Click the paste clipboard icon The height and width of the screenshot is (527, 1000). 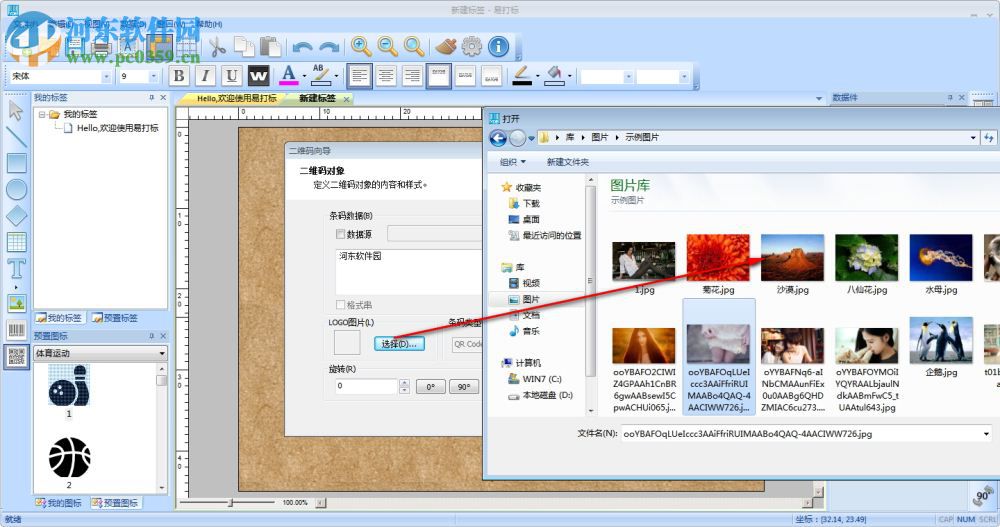point(270,47)
